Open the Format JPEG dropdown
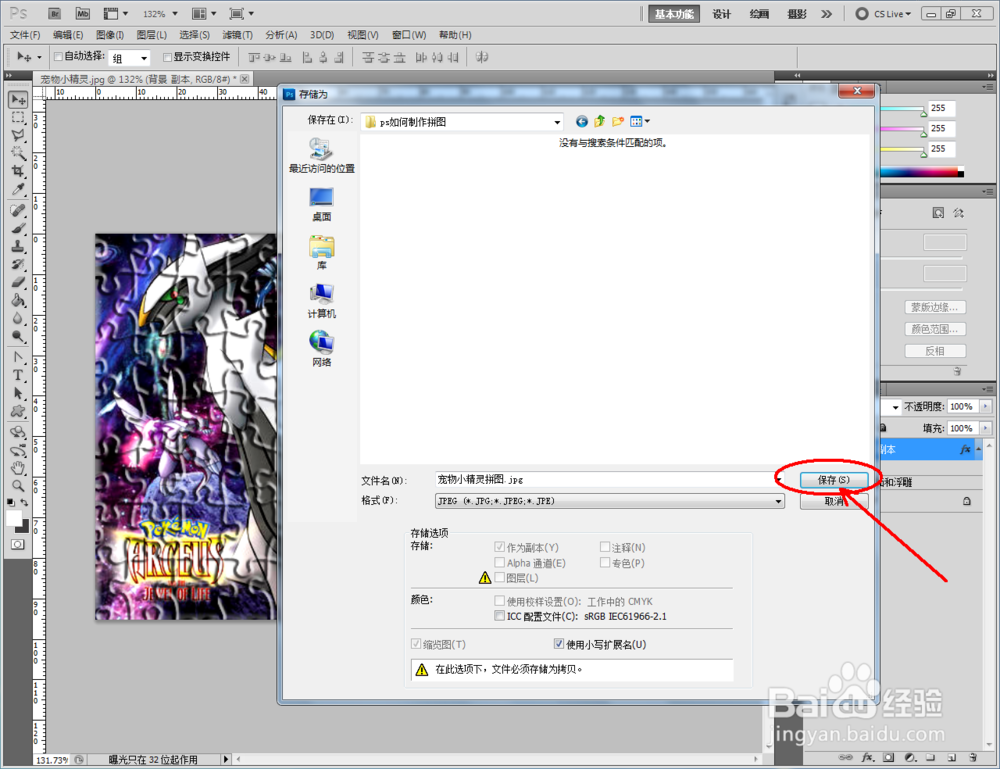1000x769 pixels. (x=778, y=501)
